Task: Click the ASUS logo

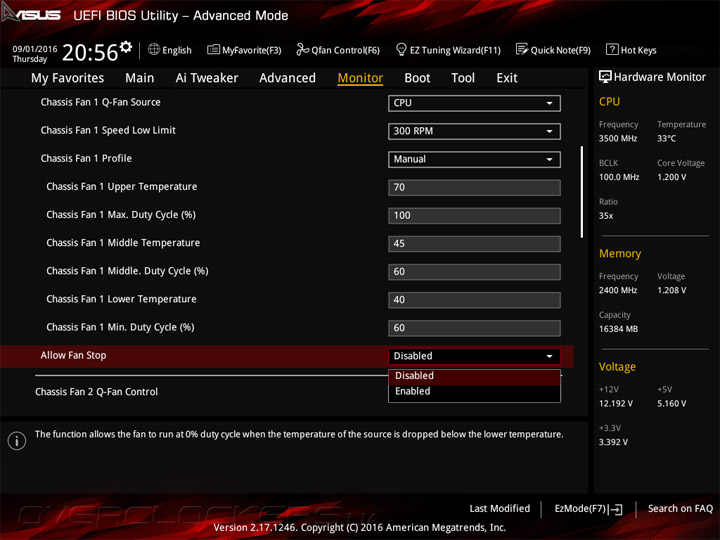Action: coord(31,14)
